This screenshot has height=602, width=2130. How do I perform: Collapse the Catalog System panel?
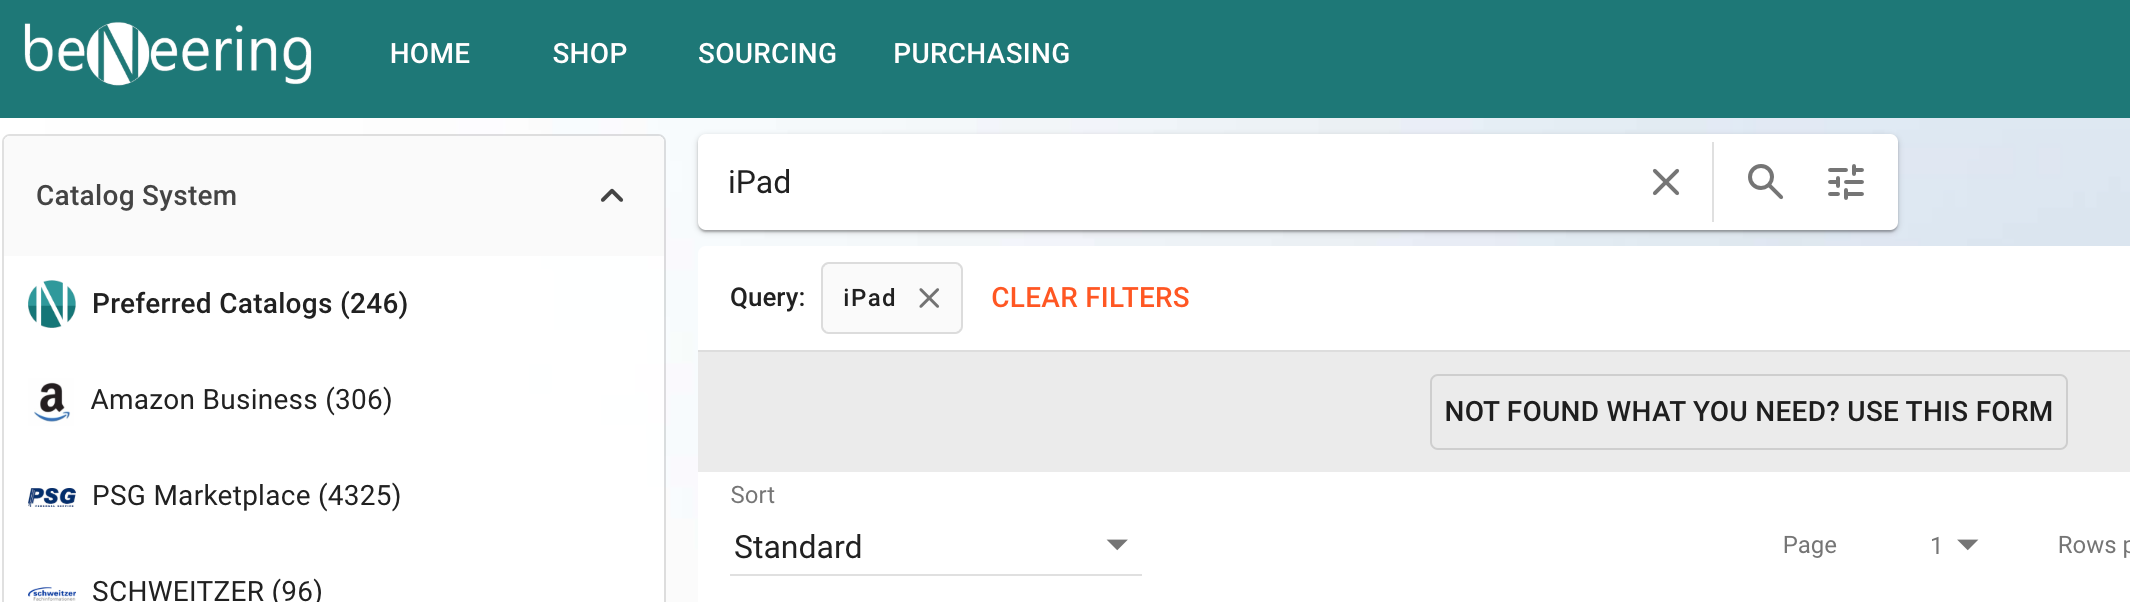click(x=612, y=196)
